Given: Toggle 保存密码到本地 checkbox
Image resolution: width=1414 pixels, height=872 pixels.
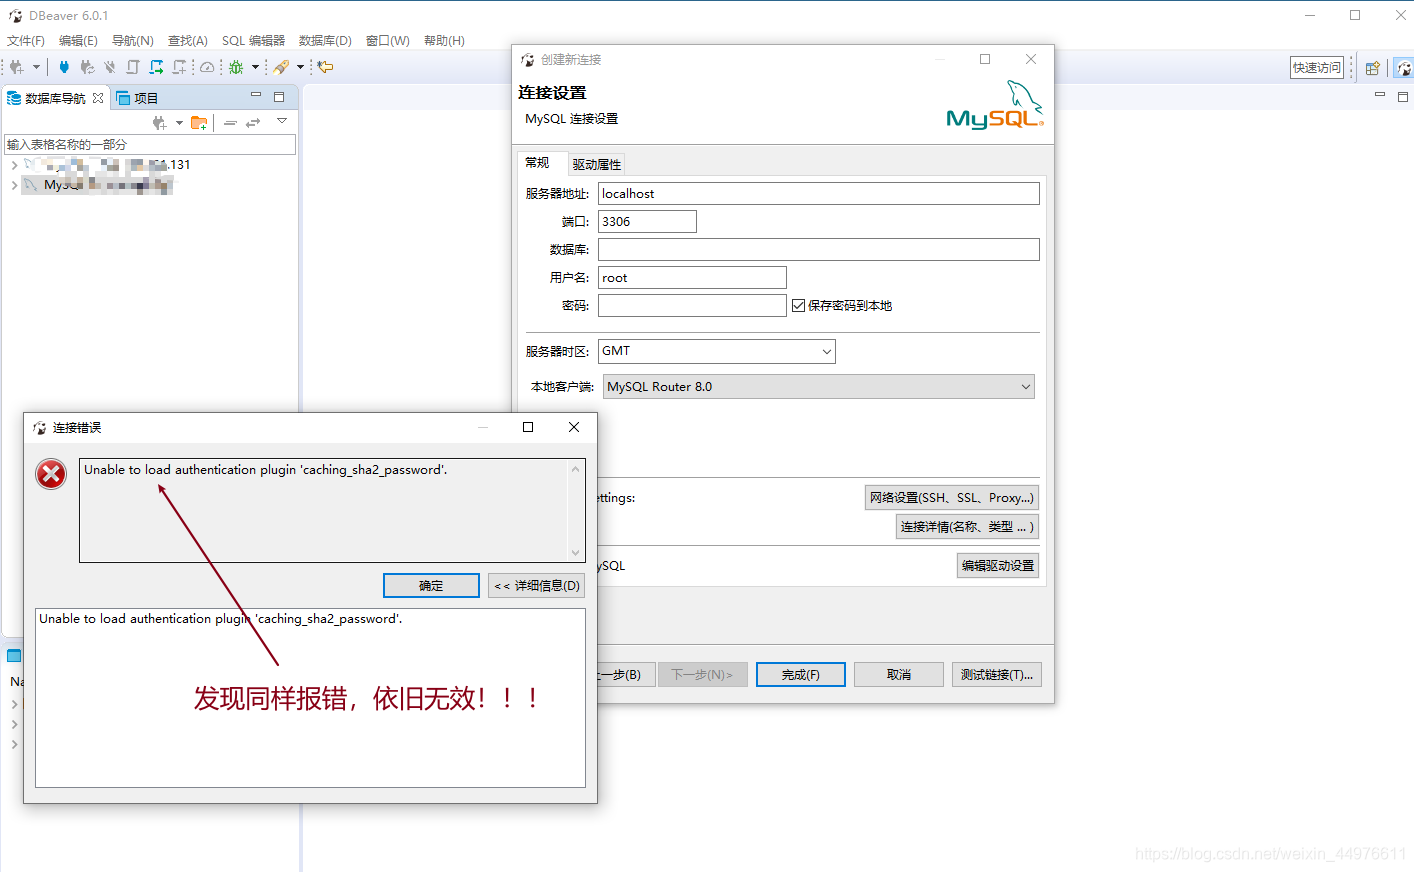Looking at the screenshot, I should coord(798,306).
